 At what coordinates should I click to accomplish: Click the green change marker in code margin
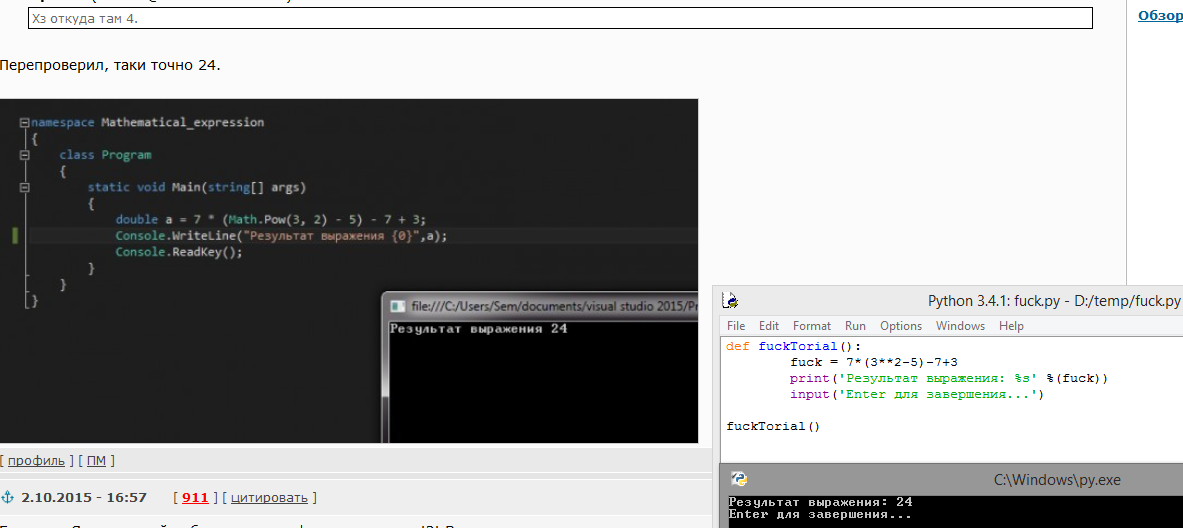click(x=14, y=236)
